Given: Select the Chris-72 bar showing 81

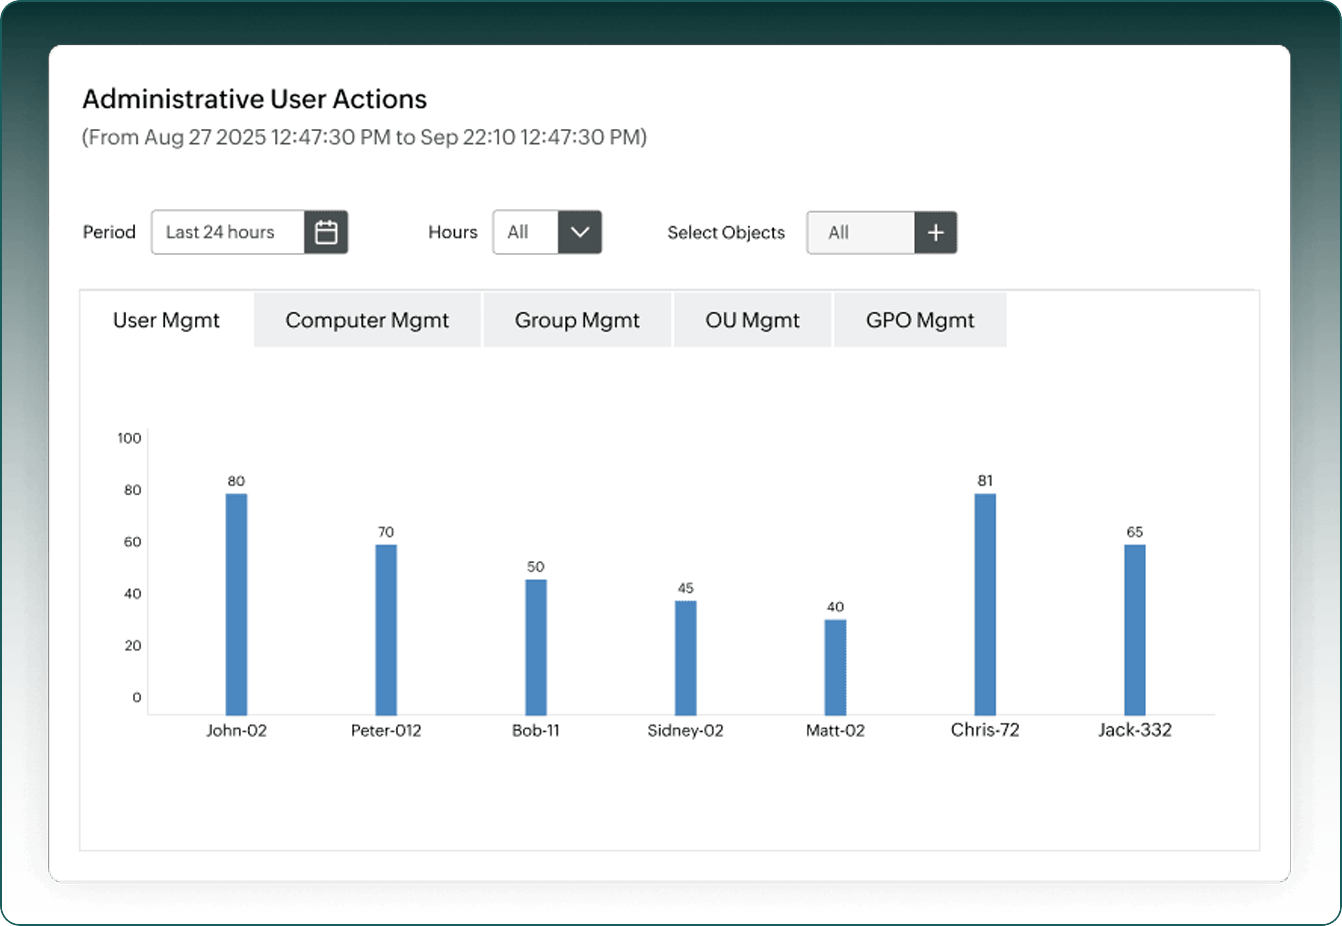Looking at the screenshot, I should tap(985, 604).
